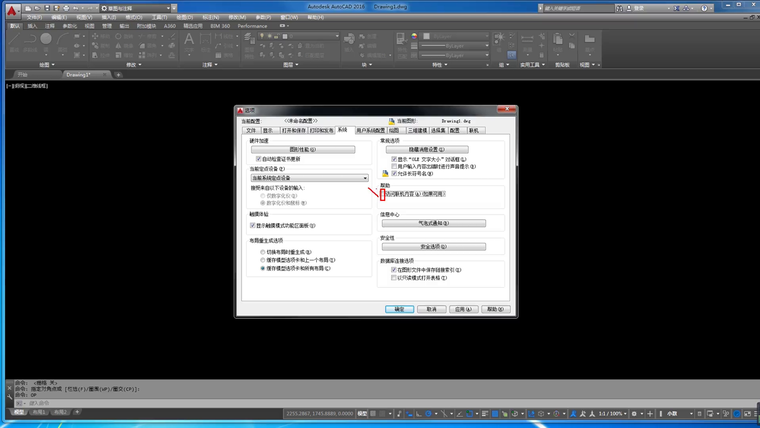Image resolution: width=760 pixels, height=428 pixels.
Task: Uncheck the show OLE text size dialog option
Action: pos(394,159)
